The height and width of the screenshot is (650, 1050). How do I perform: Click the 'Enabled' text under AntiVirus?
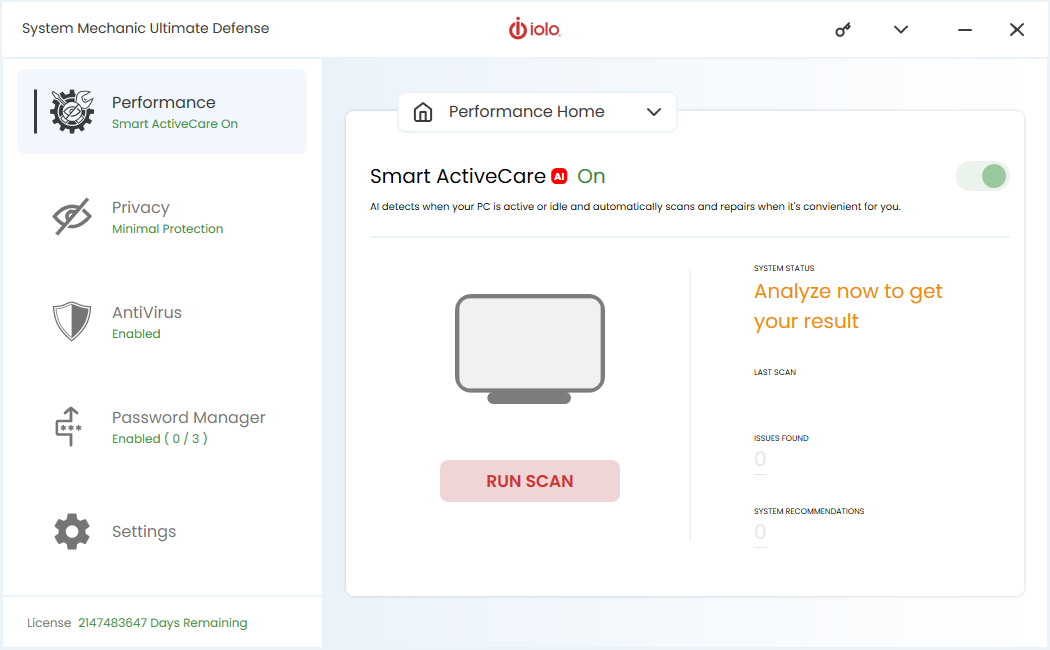pos(136,334)
